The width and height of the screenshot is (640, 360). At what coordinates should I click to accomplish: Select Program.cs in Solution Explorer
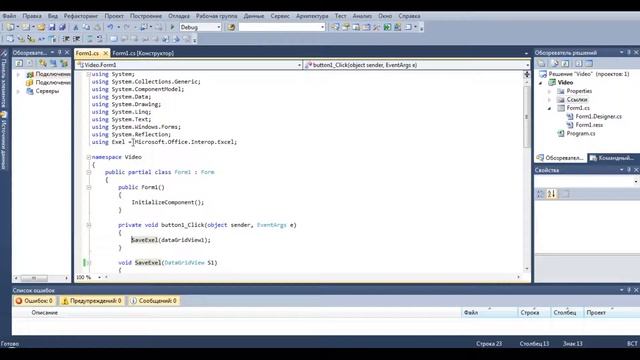pos(581,133)
